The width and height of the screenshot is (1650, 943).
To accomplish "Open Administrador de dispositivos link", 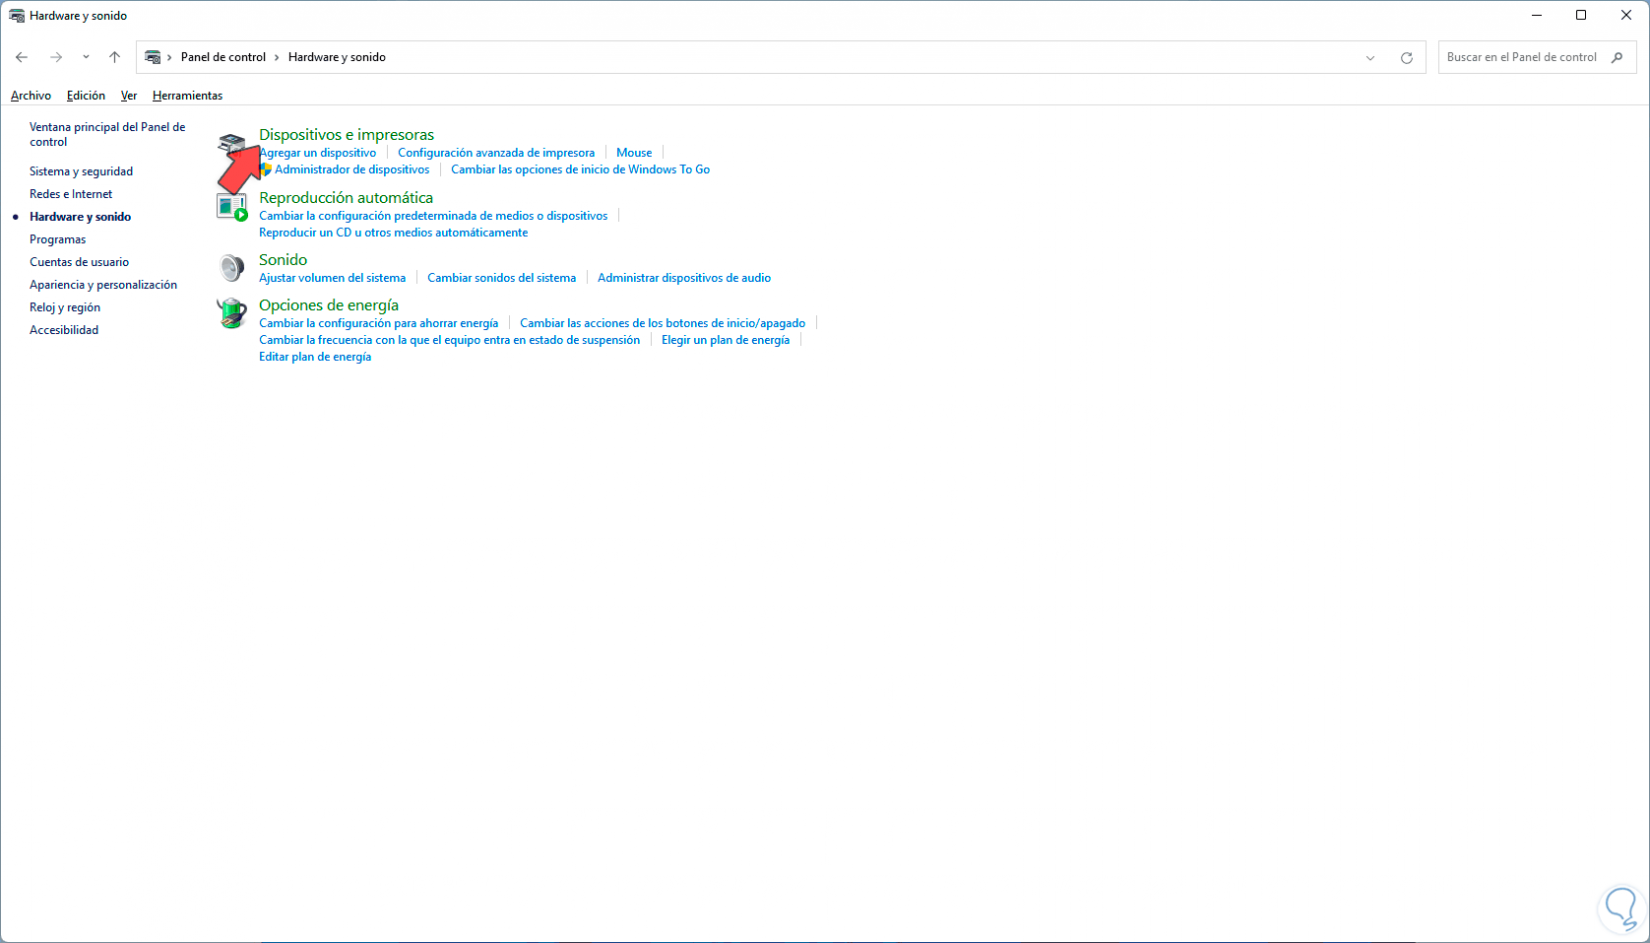I will (352, 170).
